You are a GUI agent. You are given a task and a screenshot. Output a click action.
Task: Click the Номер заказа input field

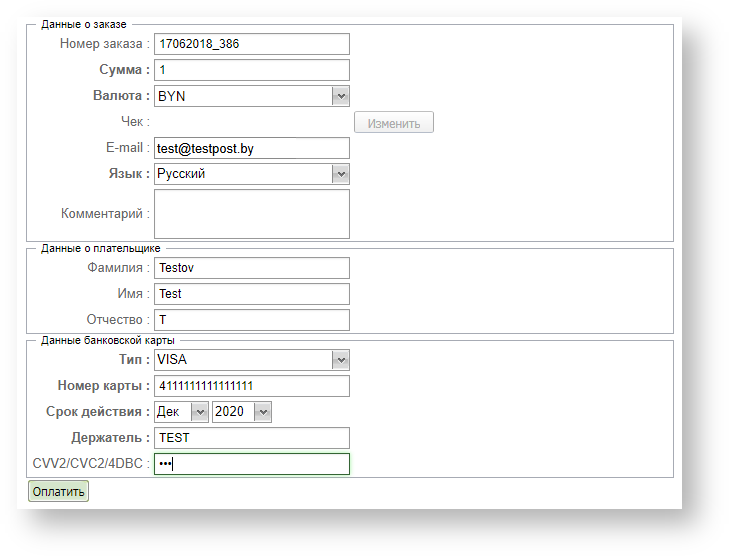(251, 44)
